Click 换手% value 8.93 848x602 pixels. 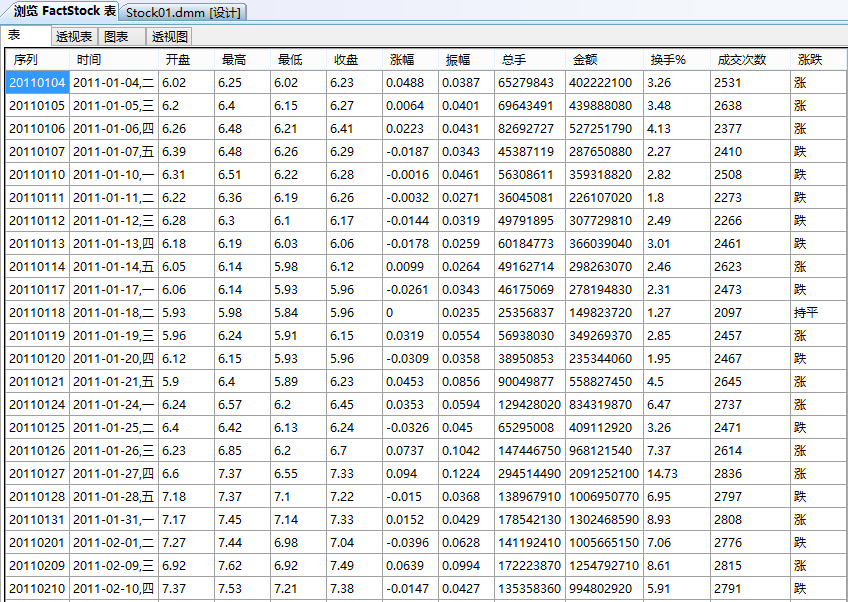pos(677,520)
